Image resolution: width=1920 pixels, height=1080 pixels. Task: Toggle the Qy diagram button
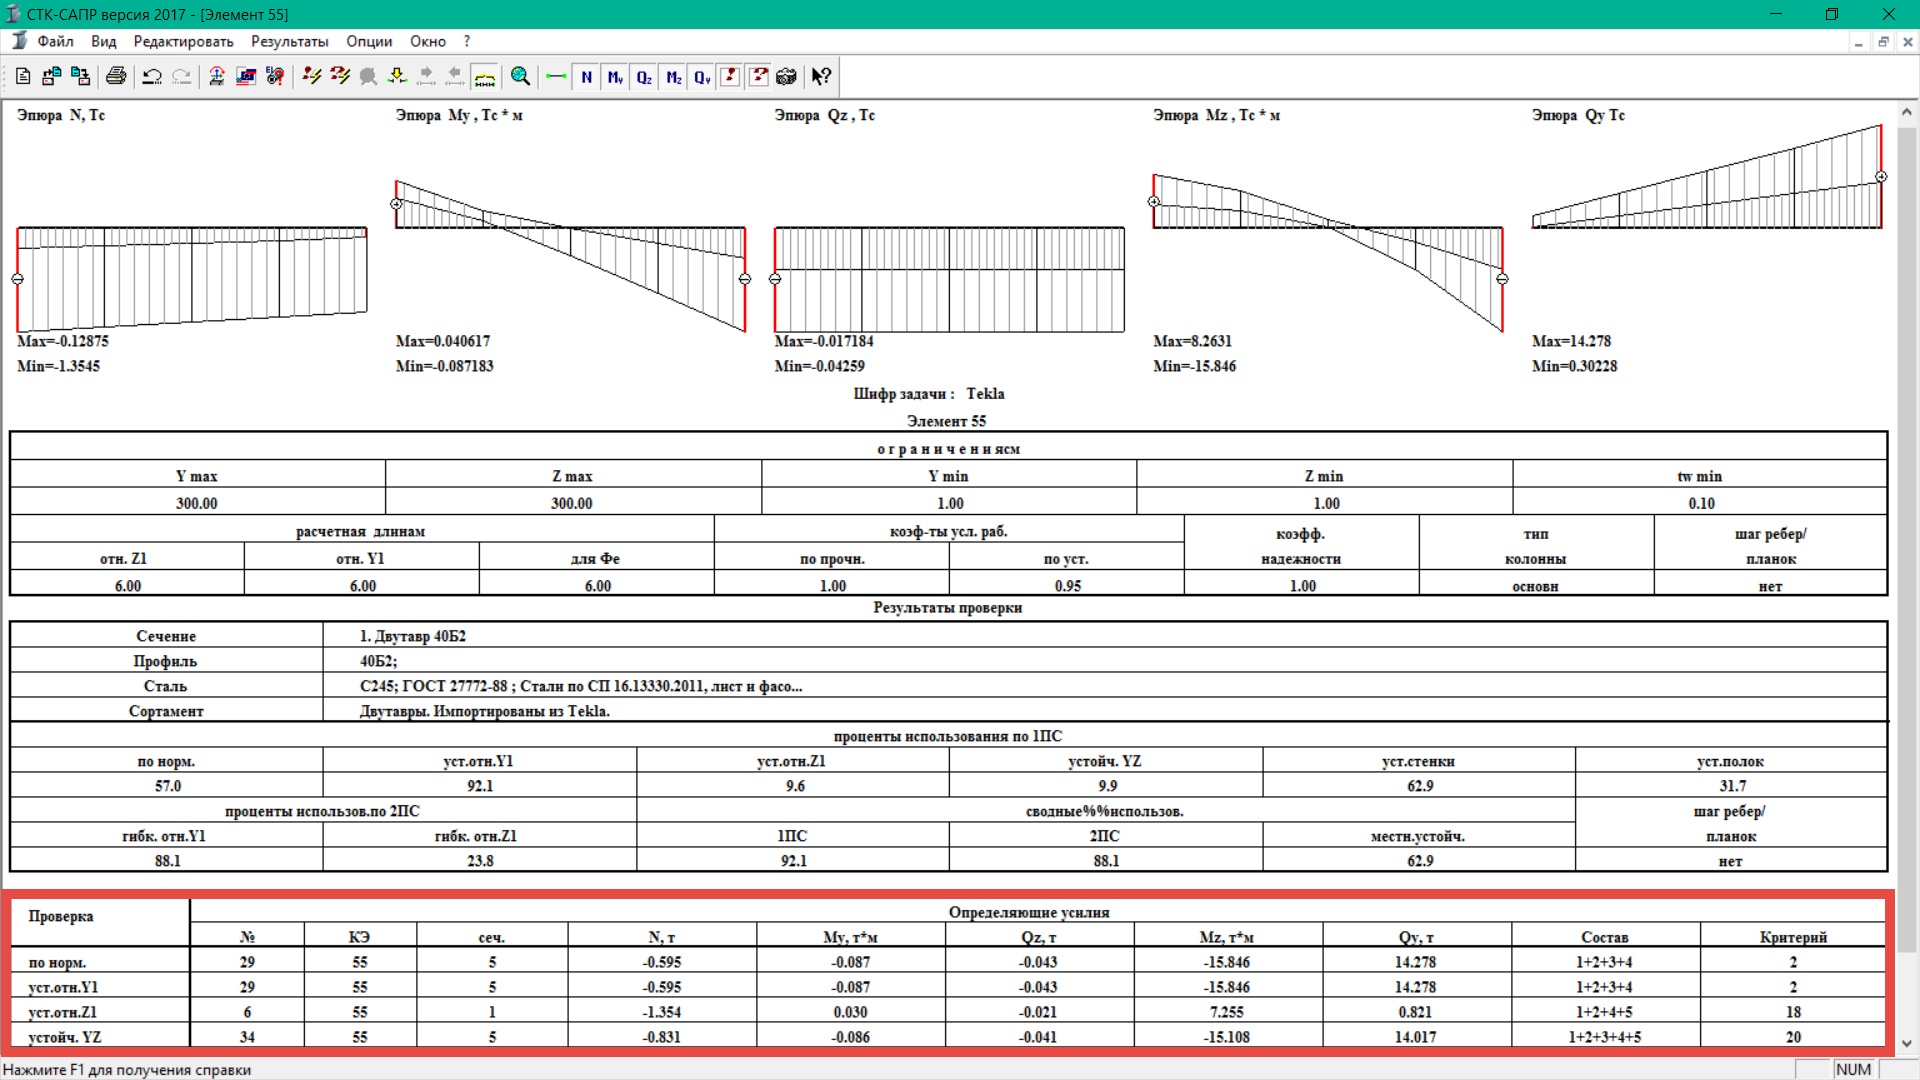coord(702,77)
